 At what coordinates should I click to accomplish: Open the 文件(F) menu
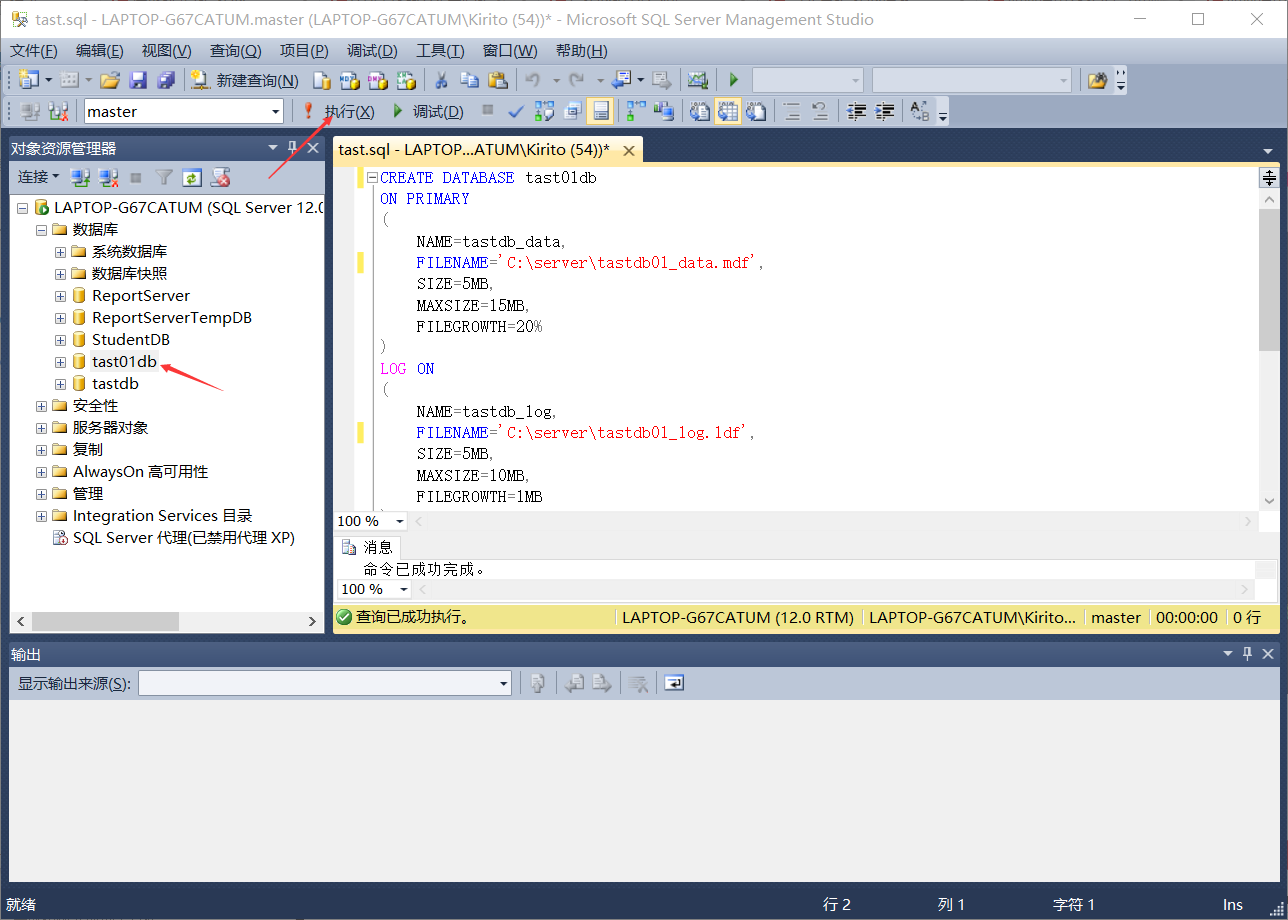(34, 51)
